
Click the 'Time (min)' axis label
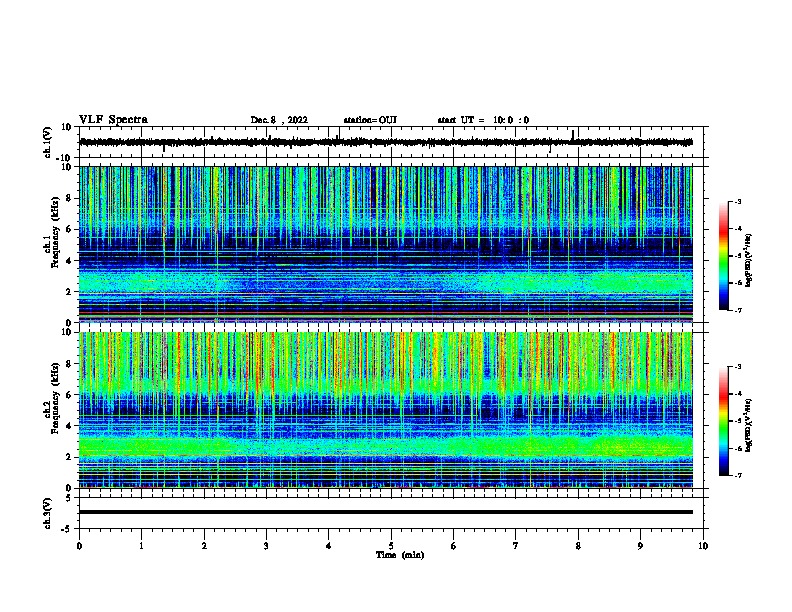click(x=400, y=555)
